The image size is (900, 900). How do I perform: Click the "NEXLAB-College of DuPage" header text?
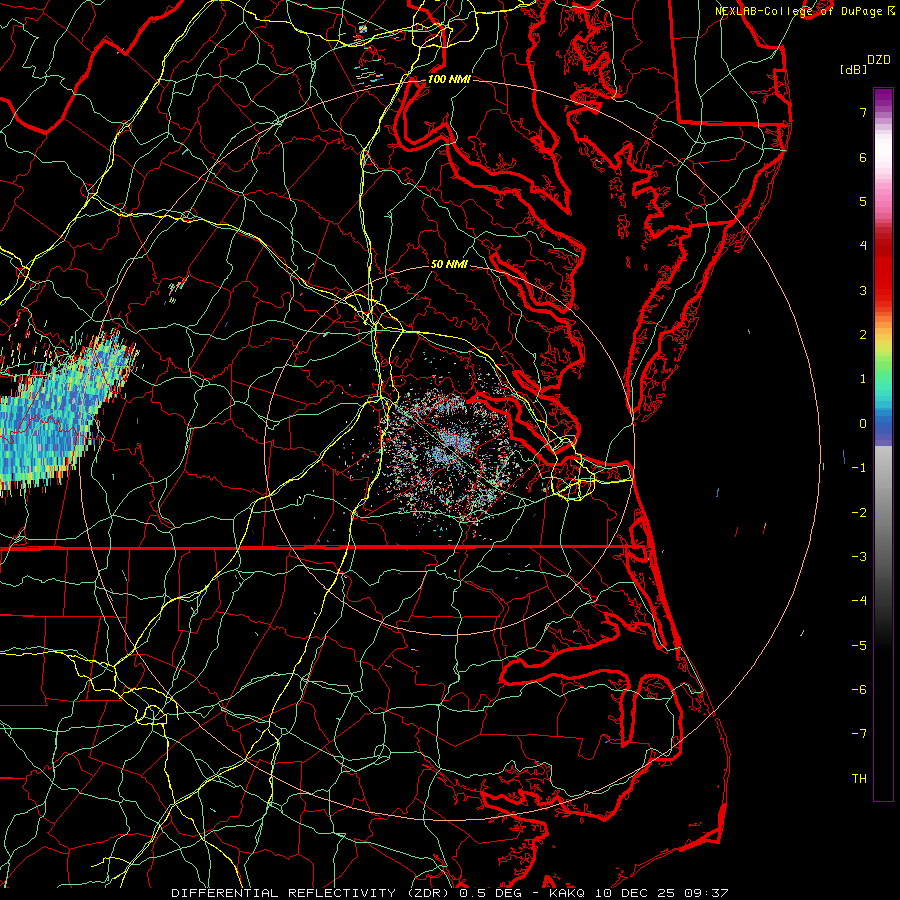click(x=800, y=11)
